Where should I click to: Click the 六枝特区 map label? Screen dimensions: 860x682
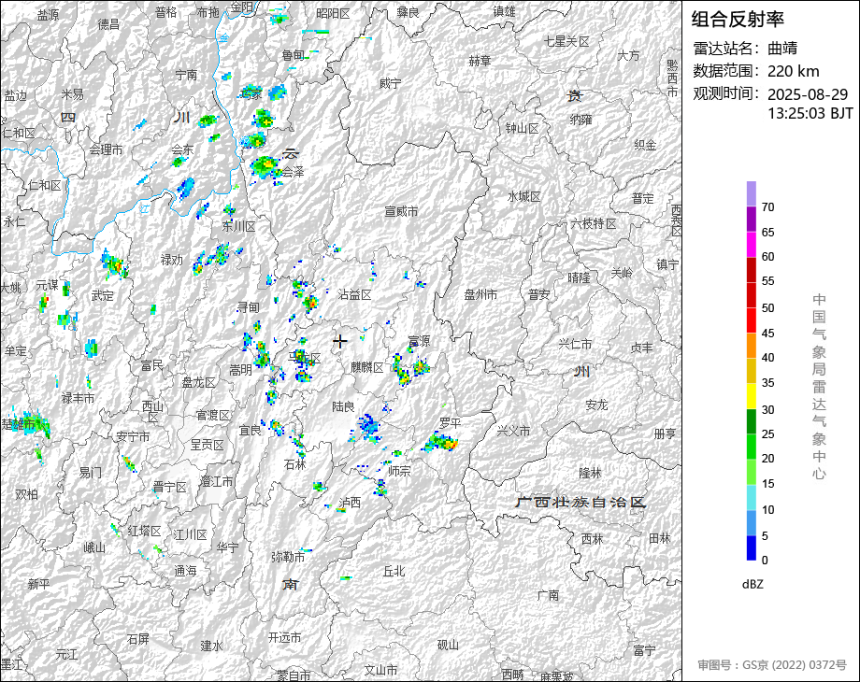tap(593, 223)
